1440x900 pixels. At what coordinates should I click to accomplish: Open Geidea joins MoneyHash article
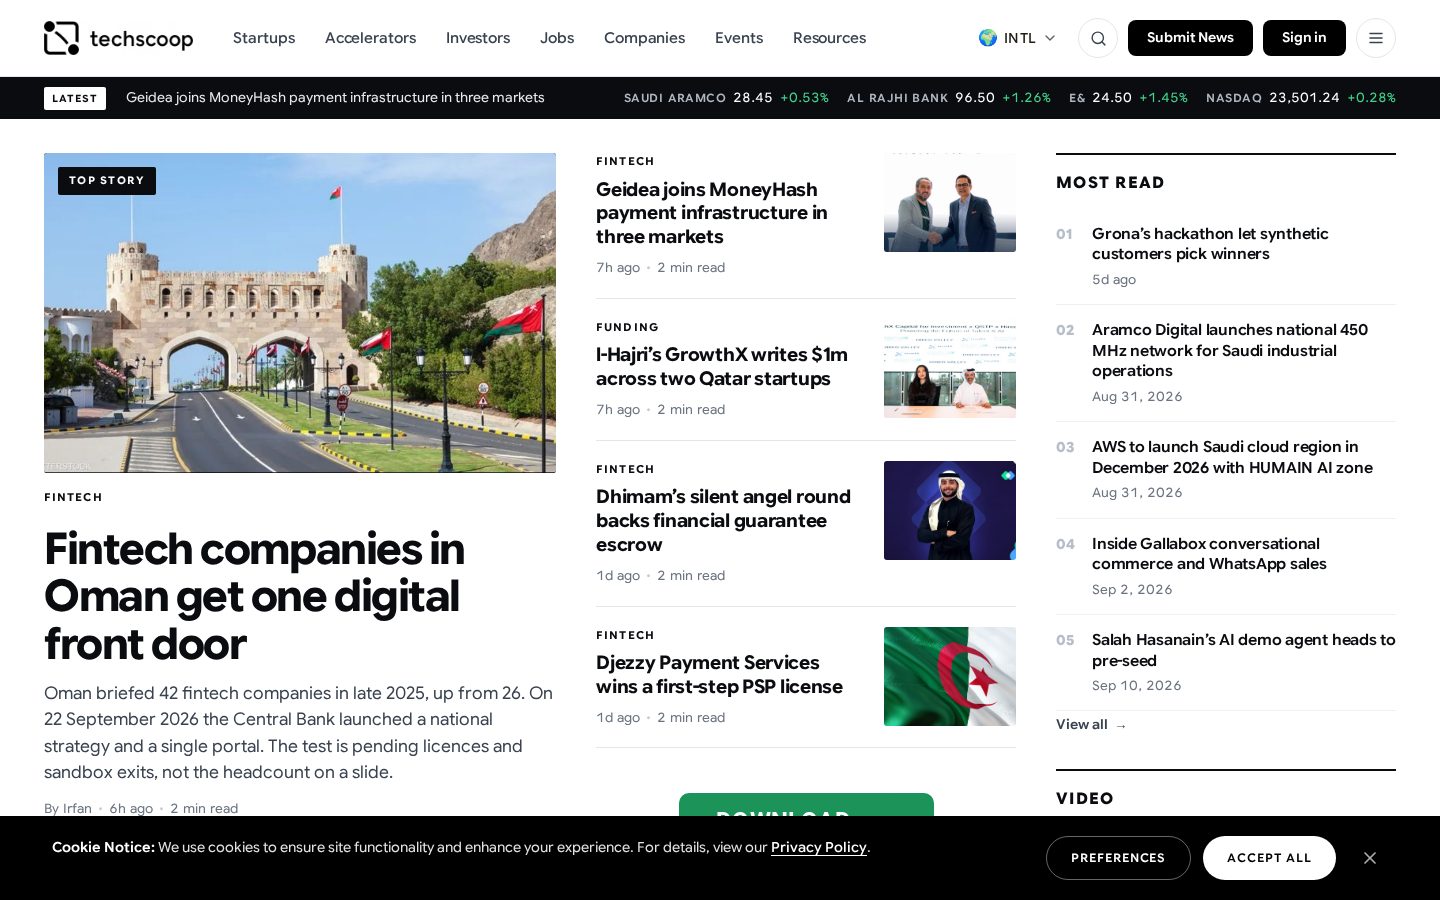(x=712, y=213)
